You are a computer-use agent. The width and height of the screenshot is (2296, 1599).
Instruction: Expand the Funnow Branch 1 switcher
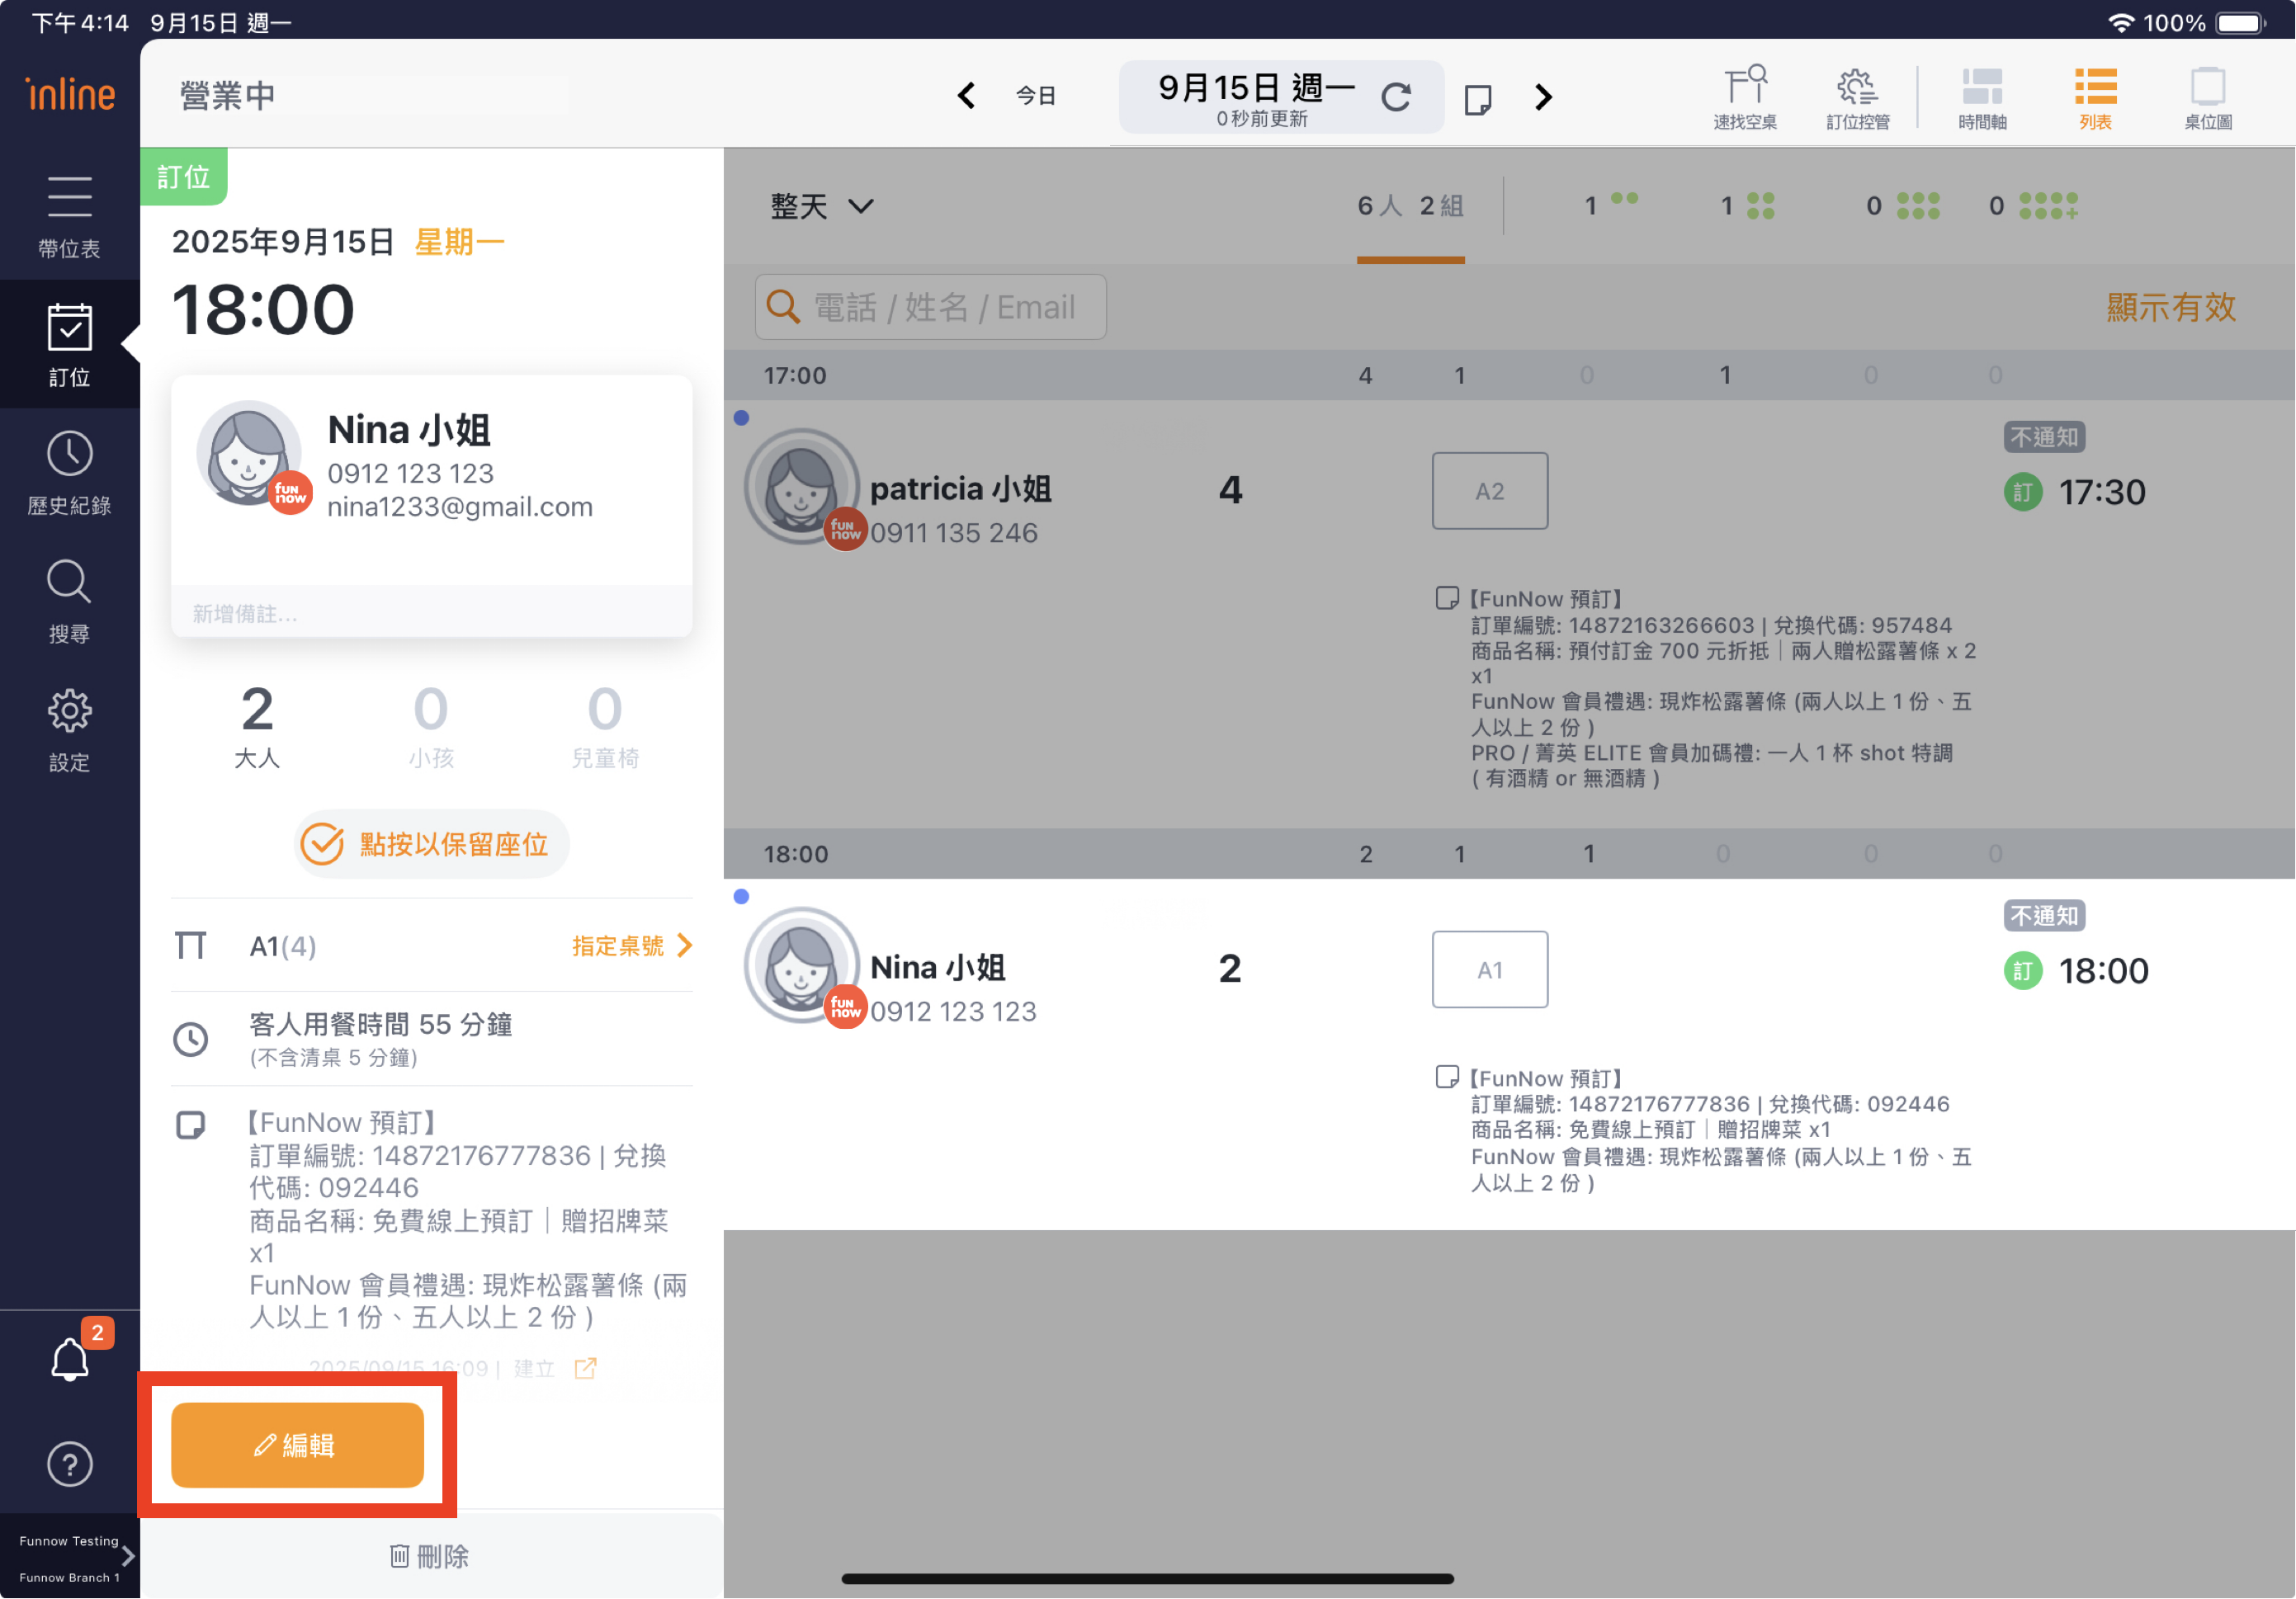(70, 1557)
